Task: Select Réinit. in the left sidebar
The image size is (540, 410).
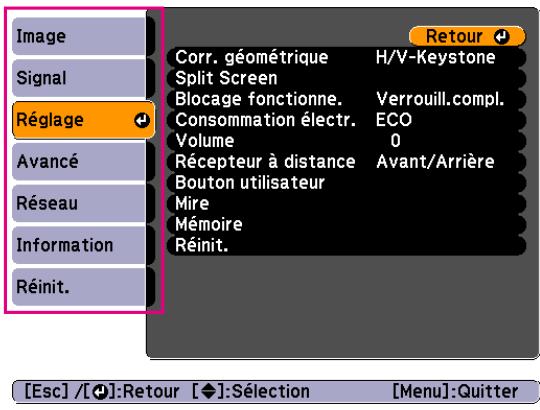Action: click(83, 287)
